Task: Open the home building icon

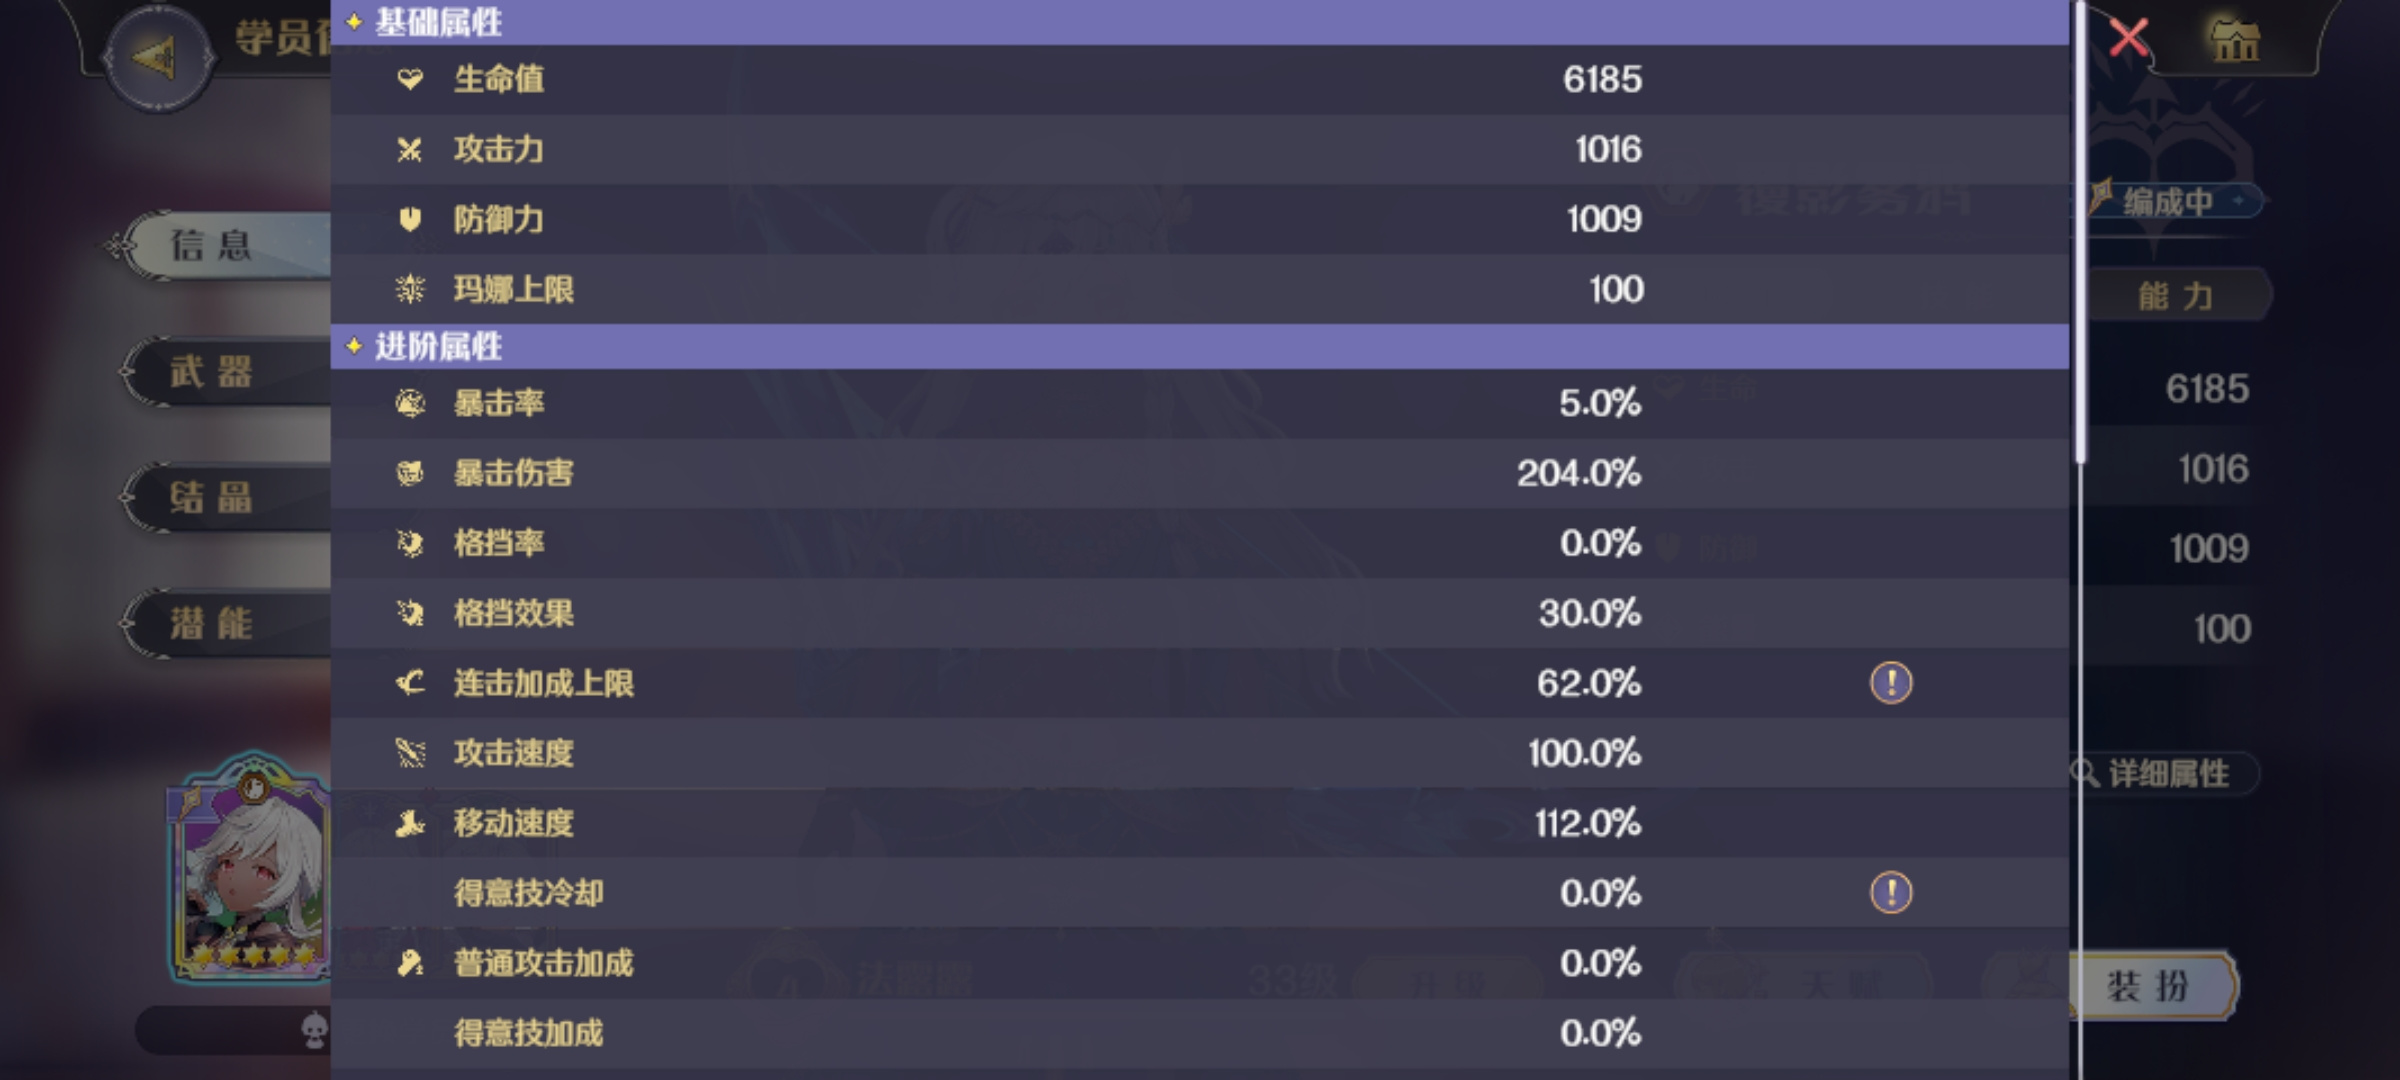Action: (x=2234, y=40)
